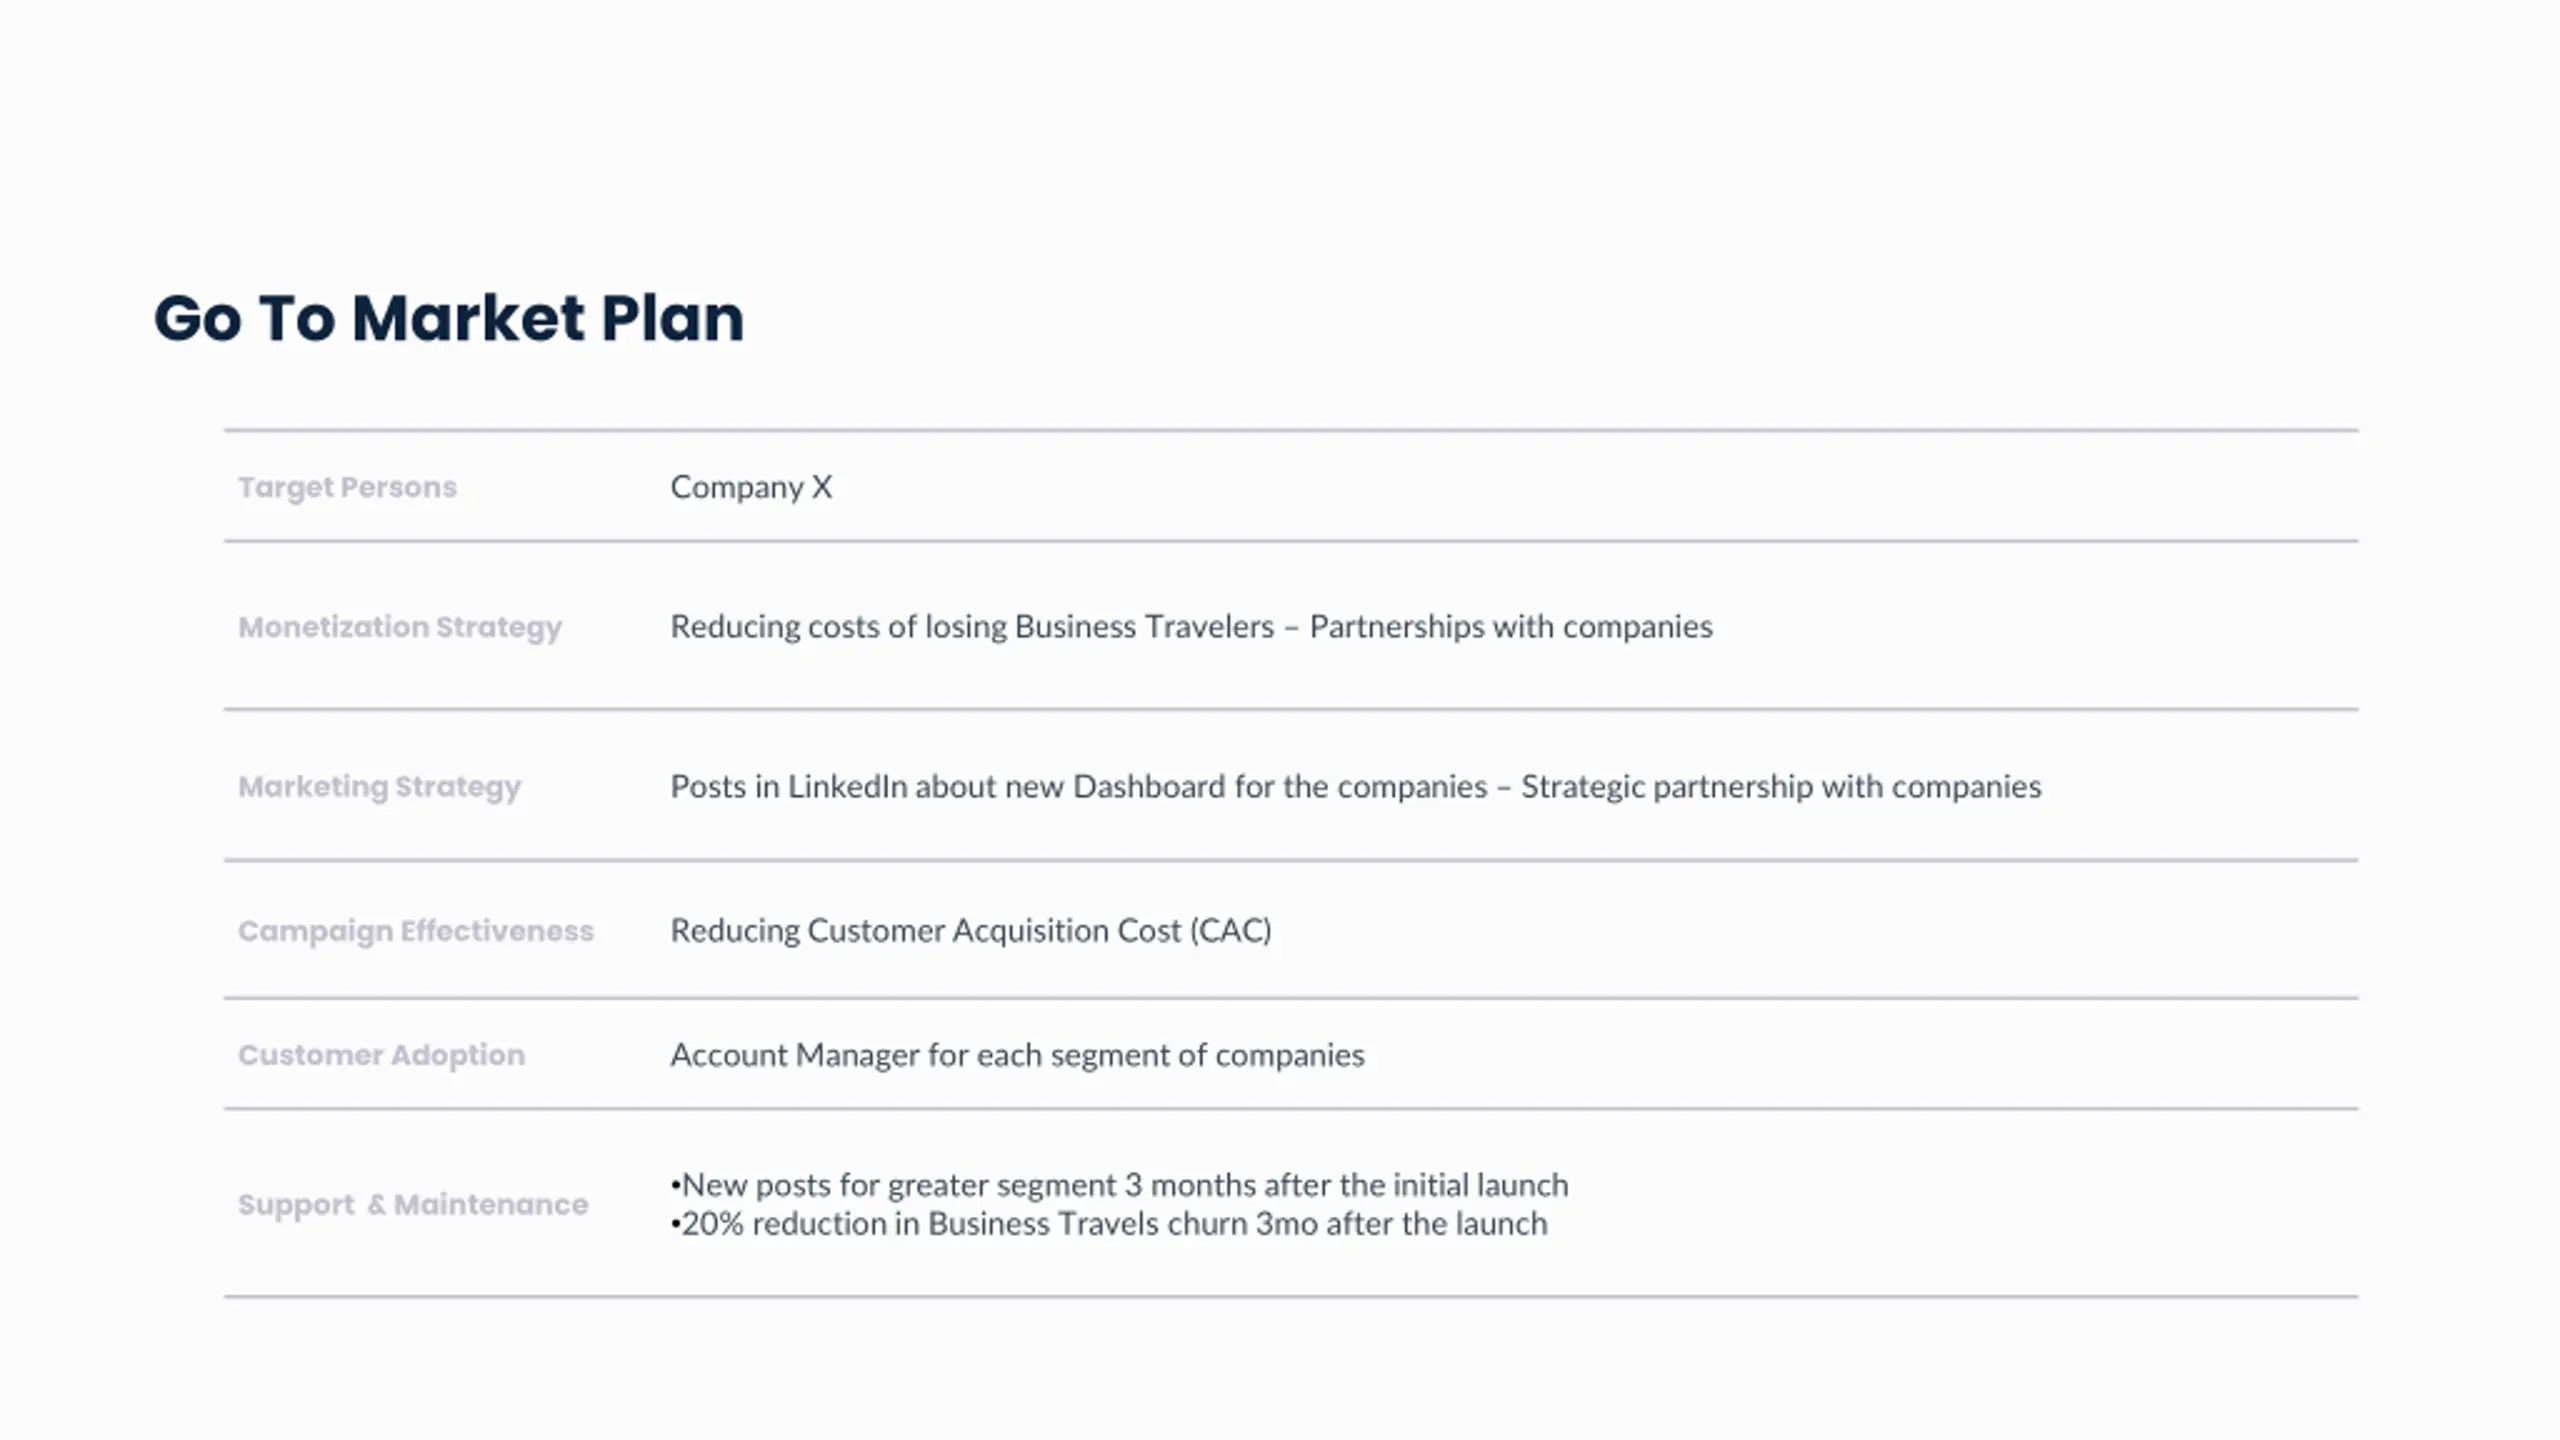The image size is (2560, 1440).
Task: Select the Monetization Strategy label
Action: point(400,628)
